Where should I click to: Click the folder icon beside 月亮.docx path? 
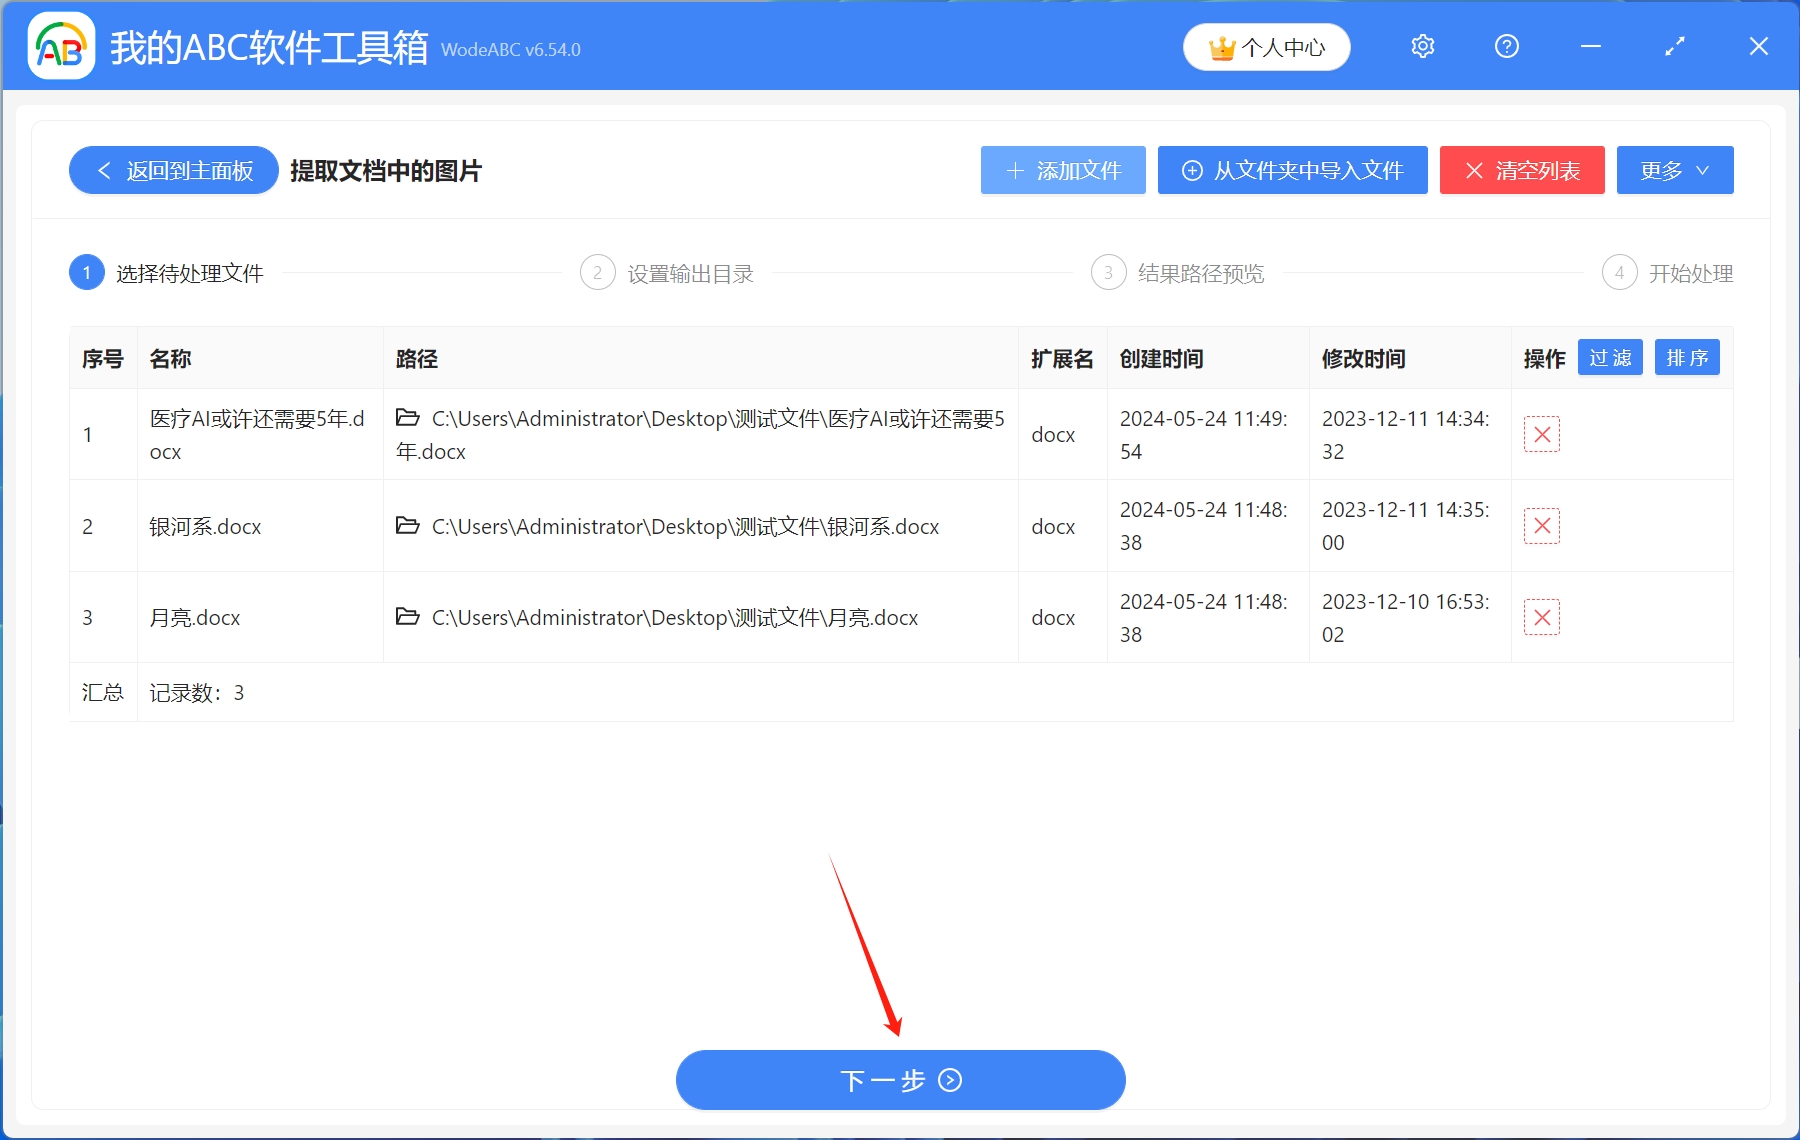coord(407,617)
